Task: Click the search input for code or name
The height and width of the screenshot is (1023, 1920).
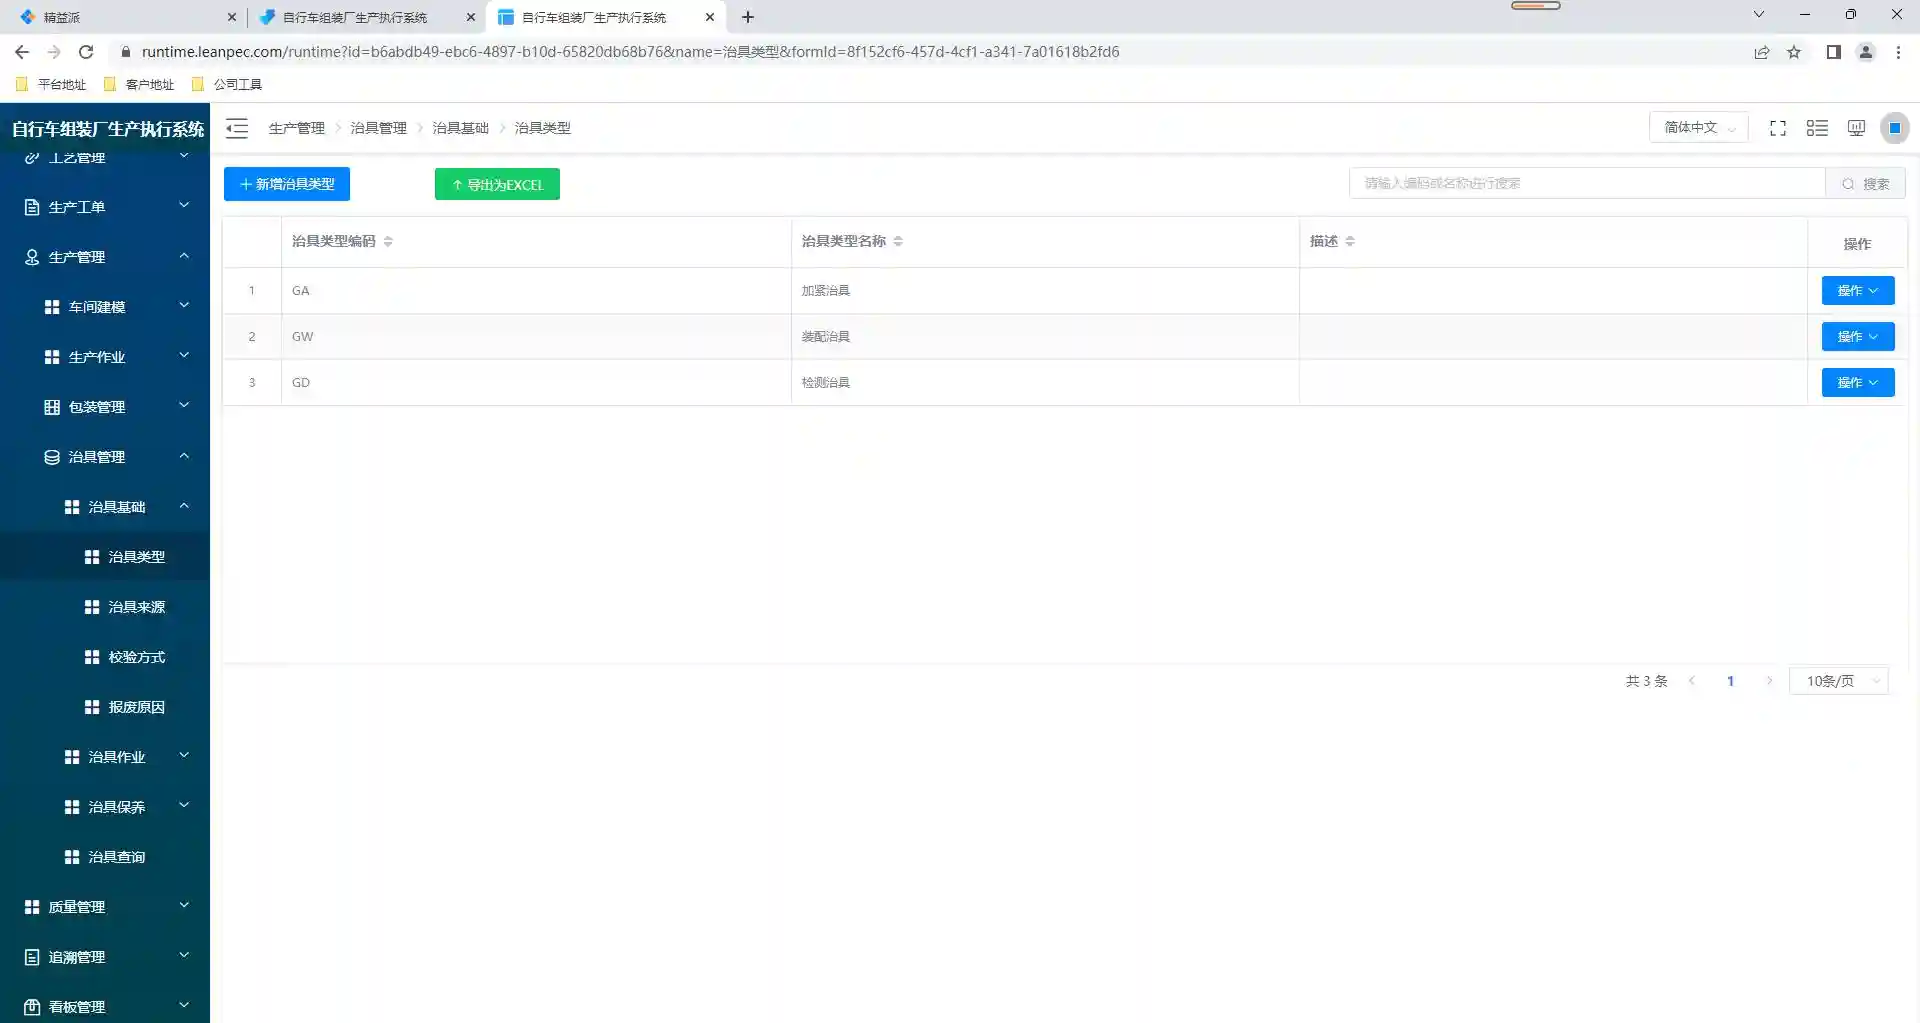Action: (1586, 184)
